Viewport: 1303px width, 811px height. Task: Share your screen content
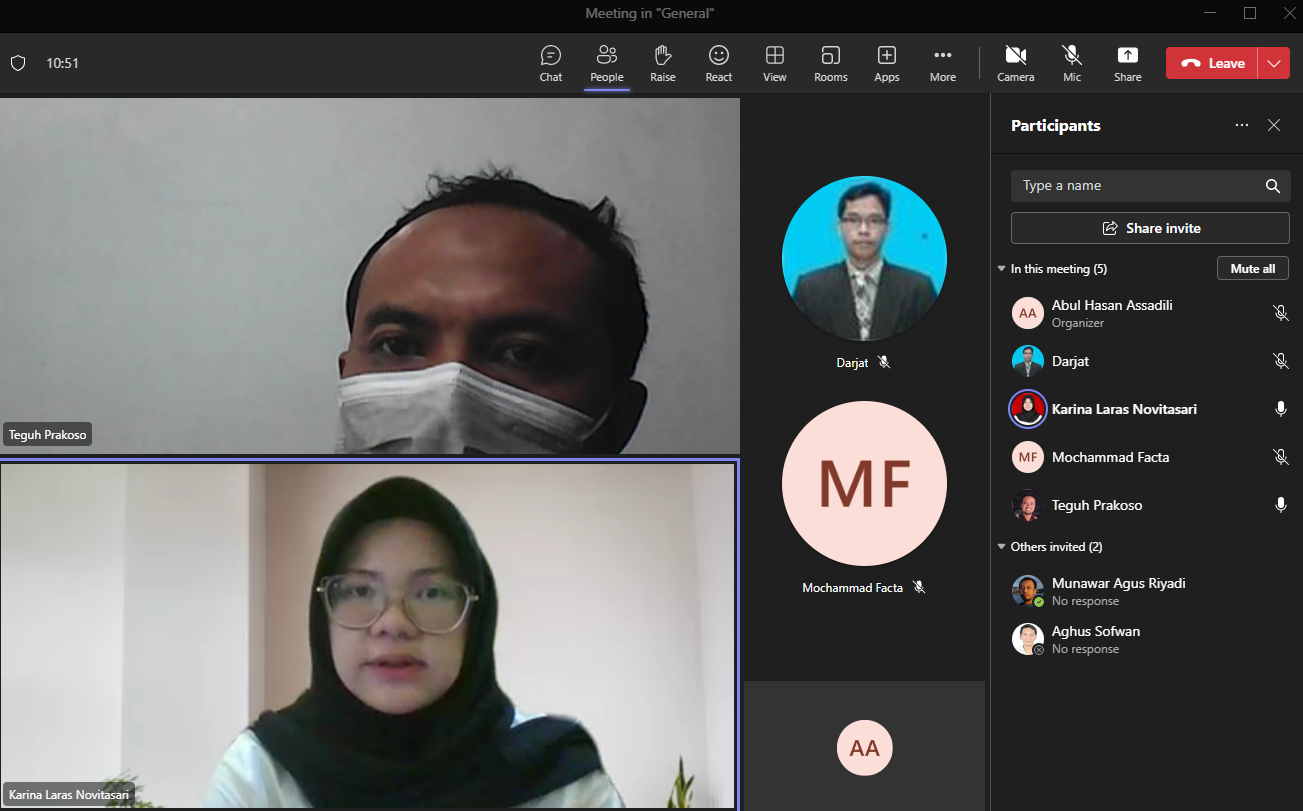tap(1127, 63)
